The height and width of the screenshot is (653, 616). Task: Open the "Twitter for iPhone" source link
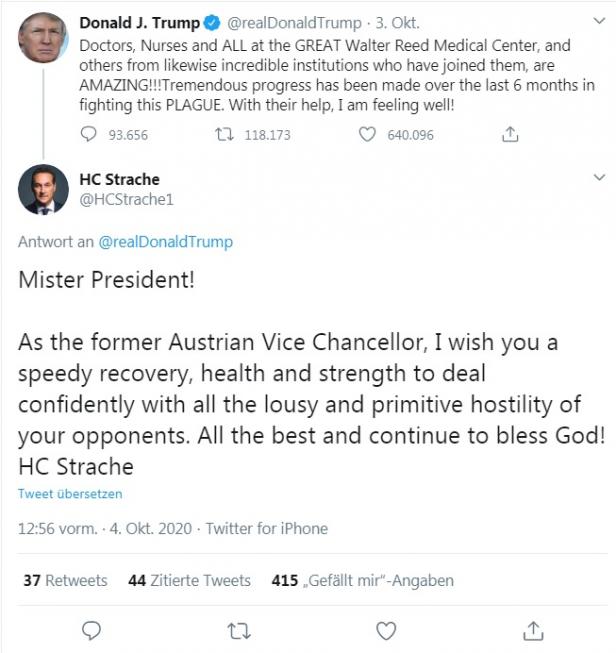pos(267,528)
